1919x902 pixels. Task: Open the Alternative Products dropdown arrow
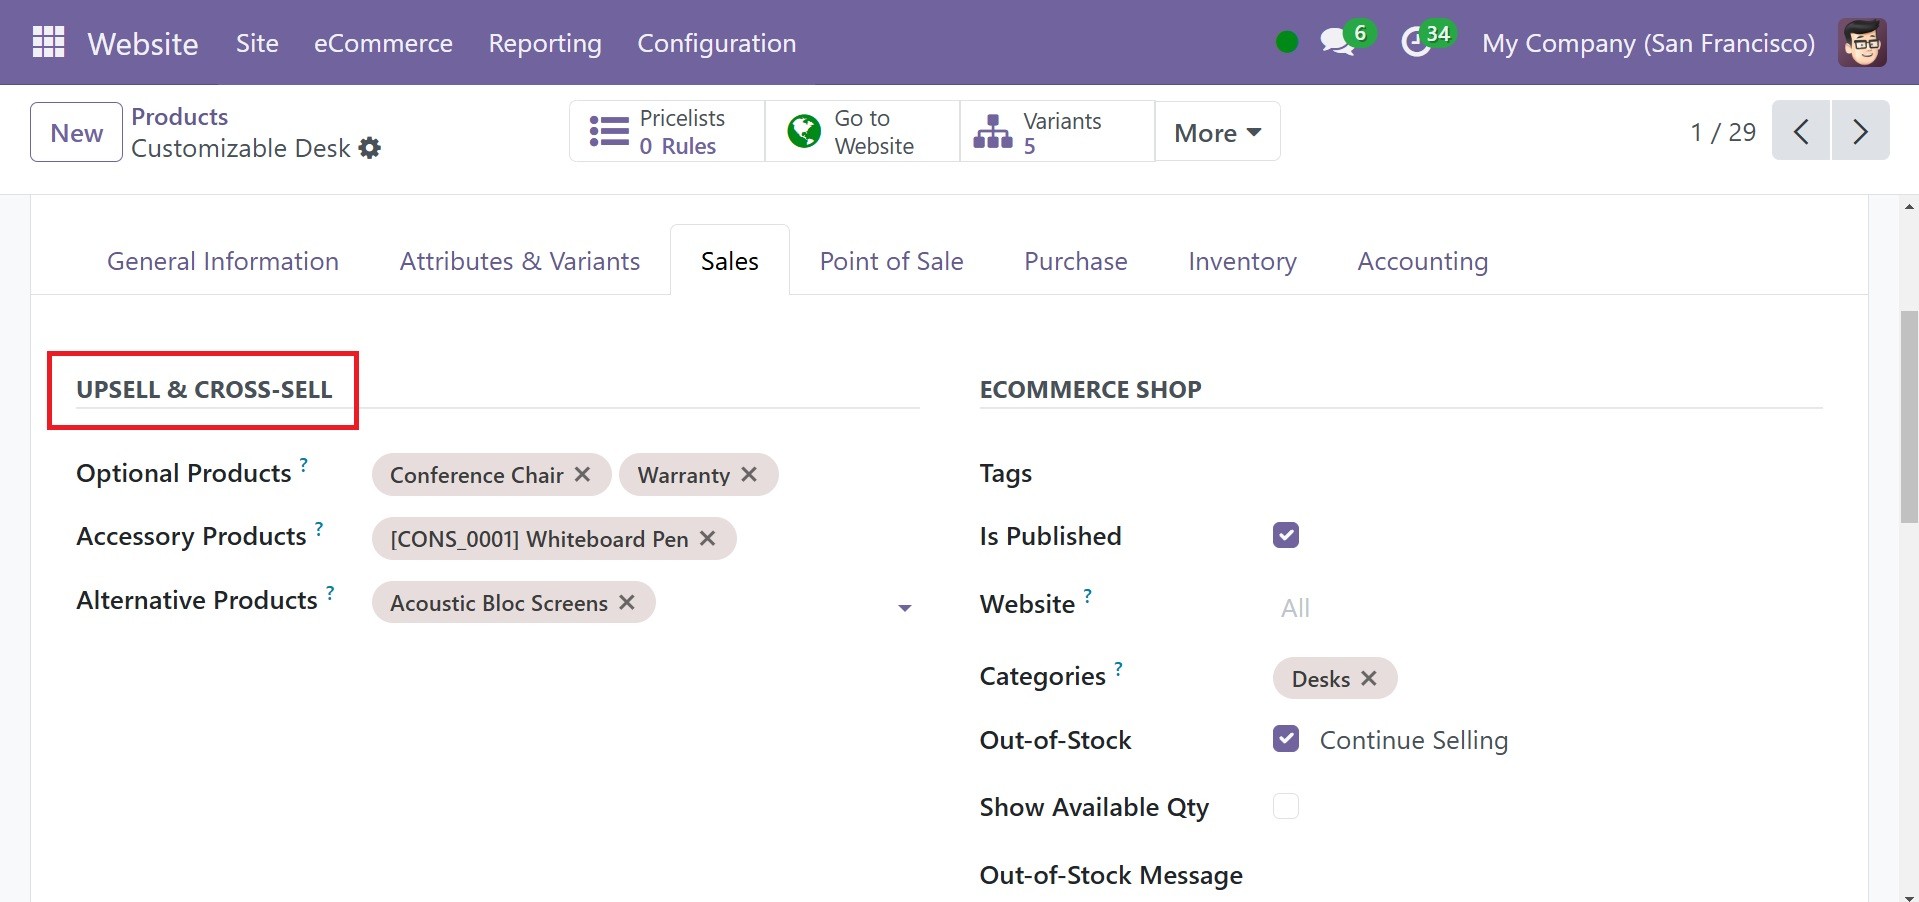coord(905,607)
